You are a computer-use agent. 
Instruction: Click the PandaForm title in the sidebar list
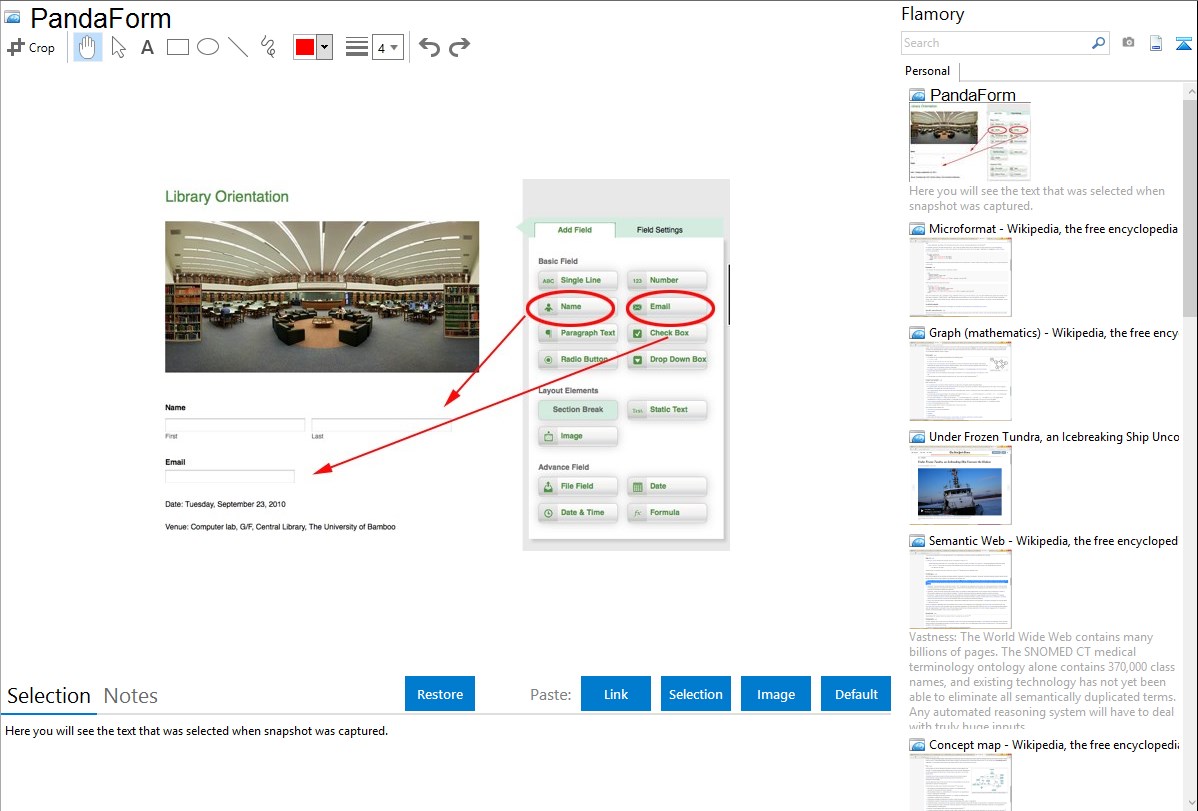click(x=973, y=95)
